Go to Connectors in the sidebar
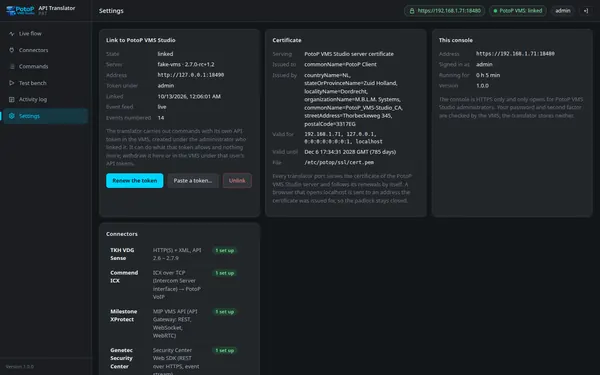The image size is (600, 375). pyautogui.click(x=45, y=50)
